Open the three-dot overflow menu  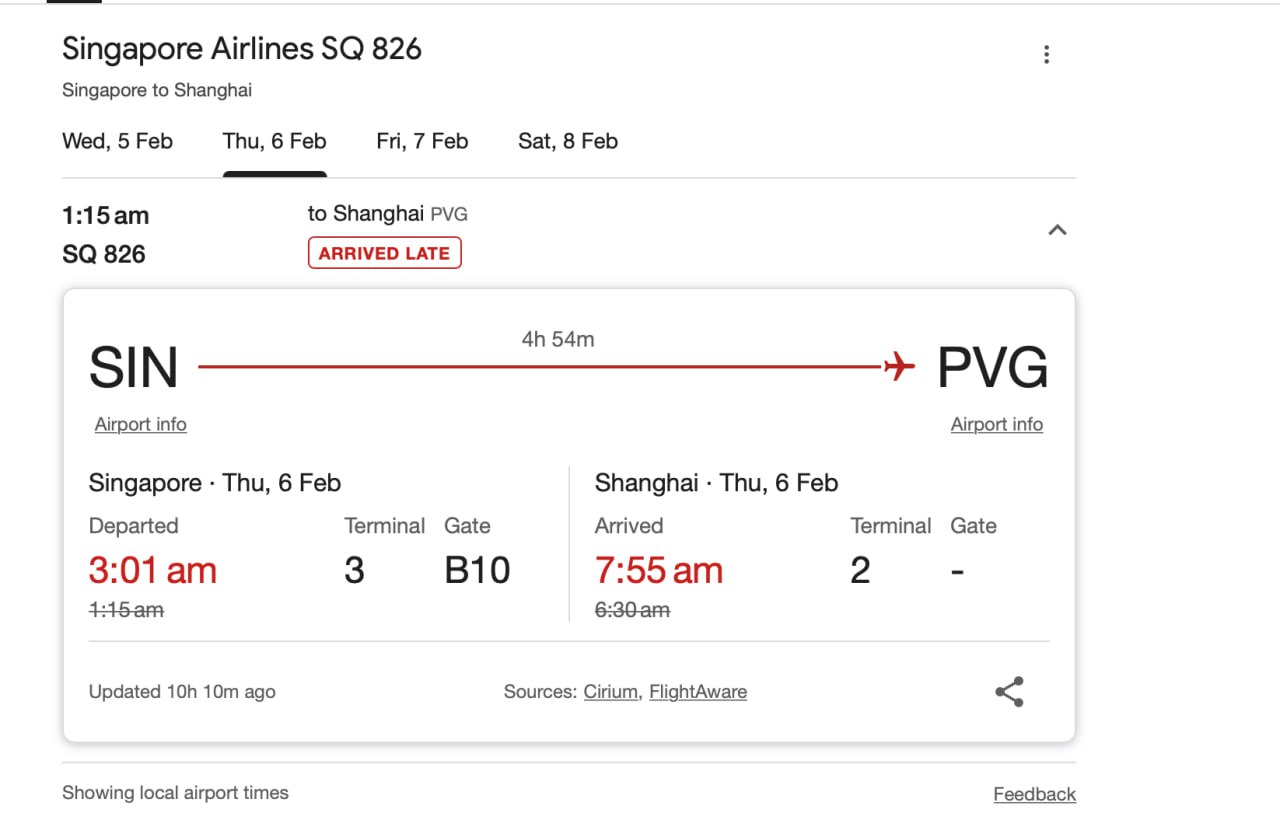[x=1046, y=54]
